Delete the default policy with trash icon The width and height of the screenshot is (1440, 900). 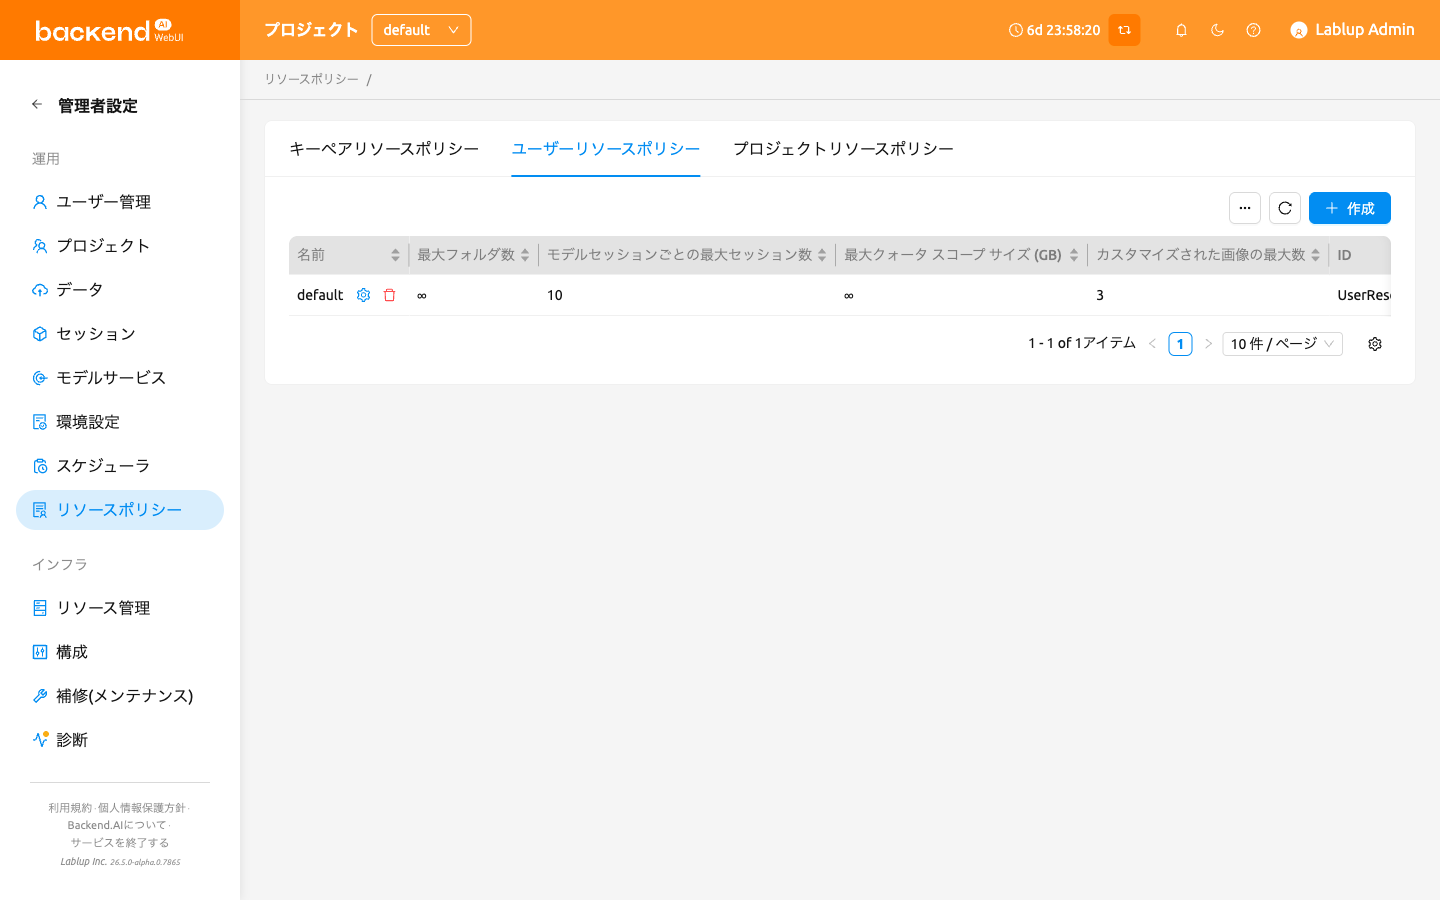[390, 295]
